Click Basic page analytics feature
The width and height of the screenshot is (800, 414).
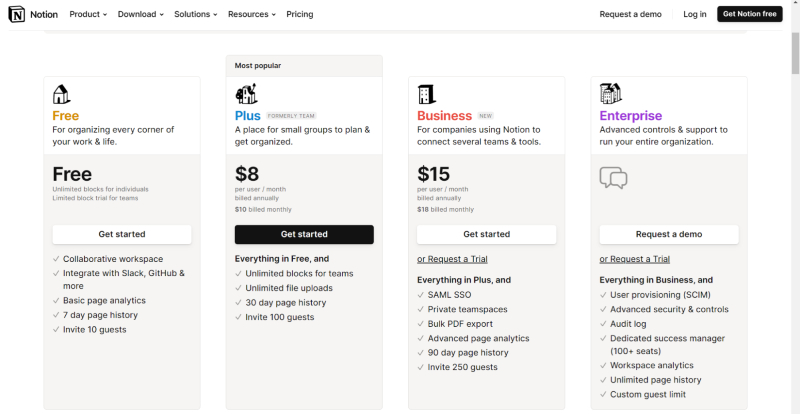104,301
